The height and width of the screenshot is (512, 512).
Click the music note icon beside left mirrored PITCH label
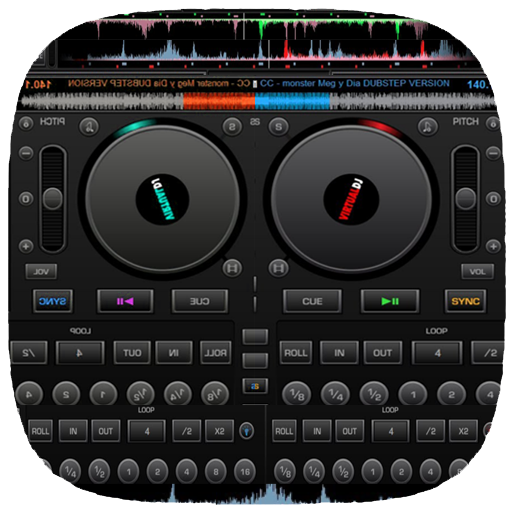[89, 127]
